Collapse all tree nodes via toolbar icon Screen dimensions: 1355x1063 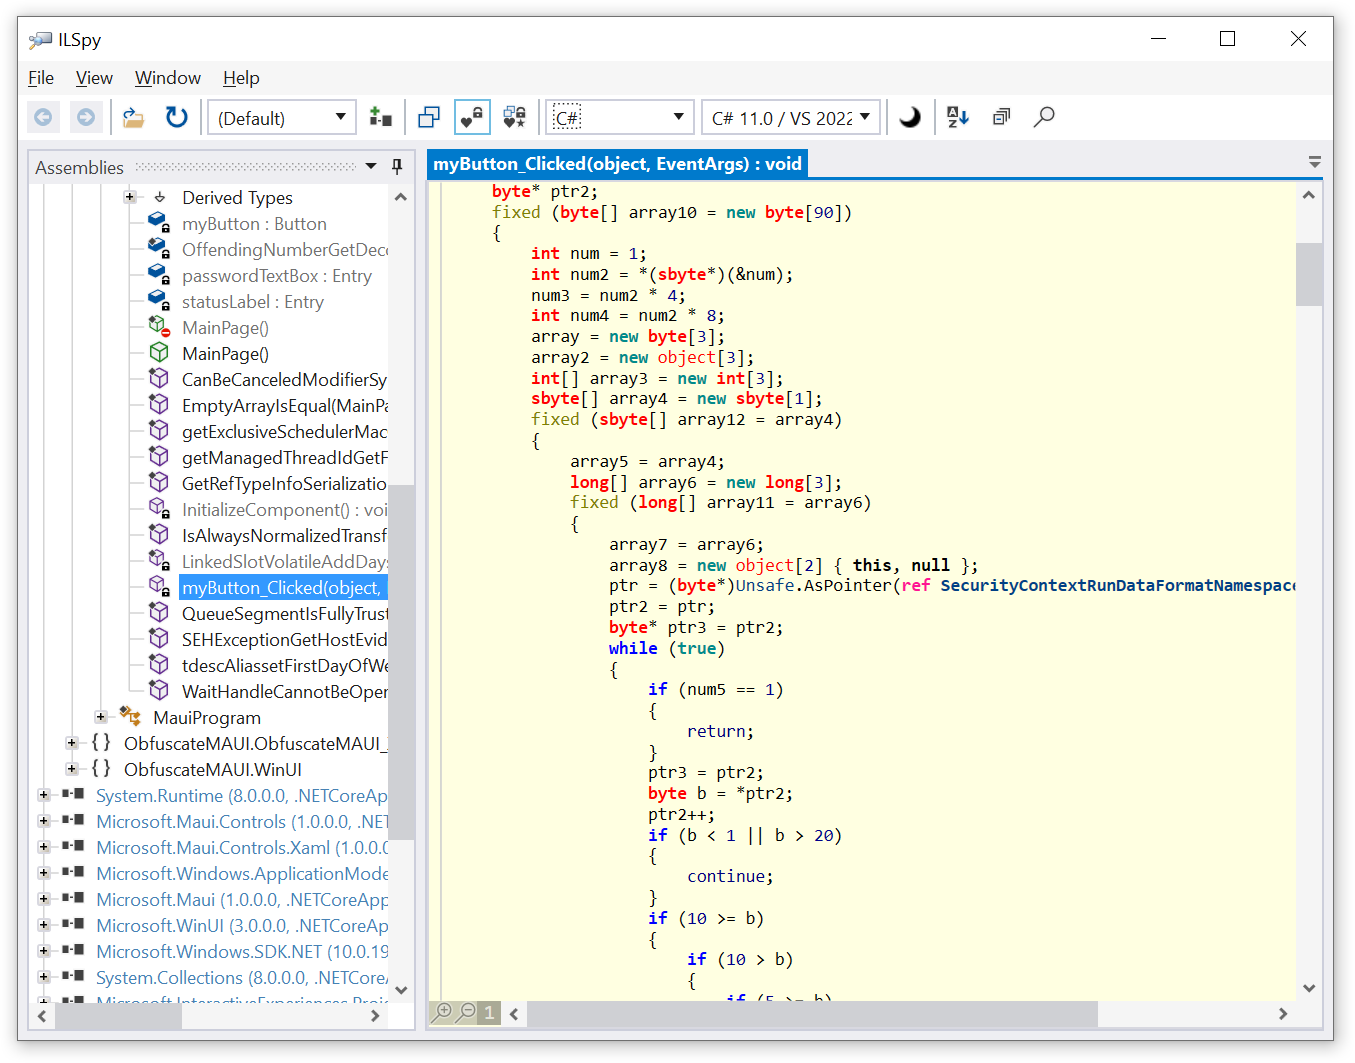coord(1001,117)
